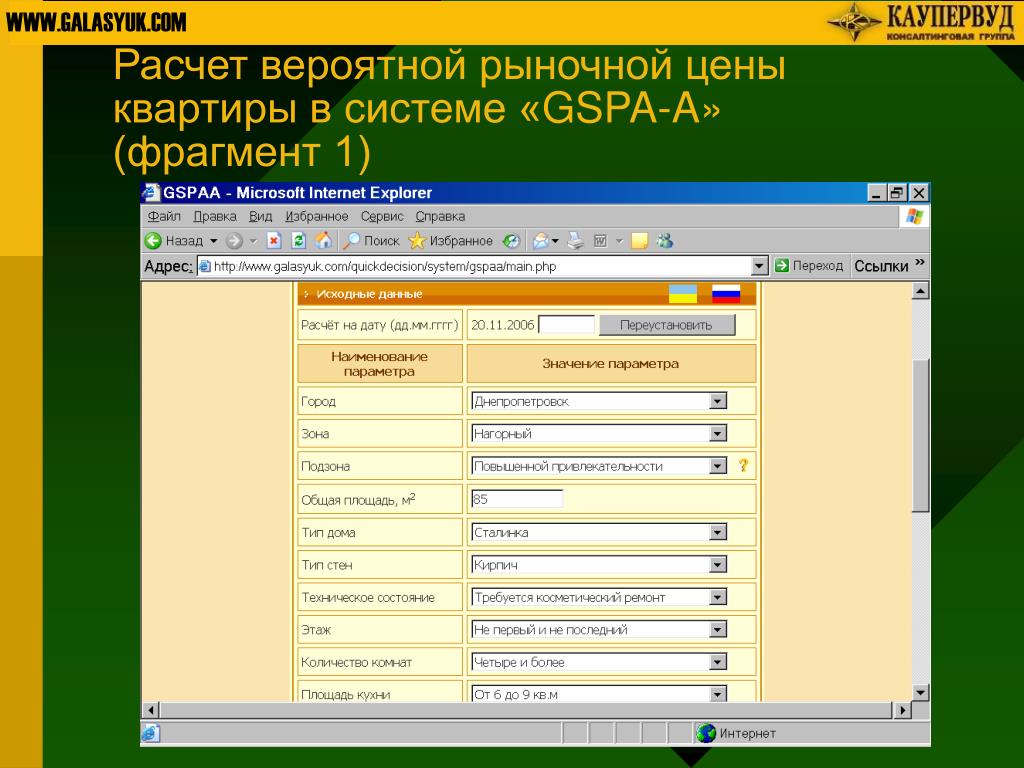
Task: Open the Тип дома dropdown (Сталинка)
Action: [718, 532]
